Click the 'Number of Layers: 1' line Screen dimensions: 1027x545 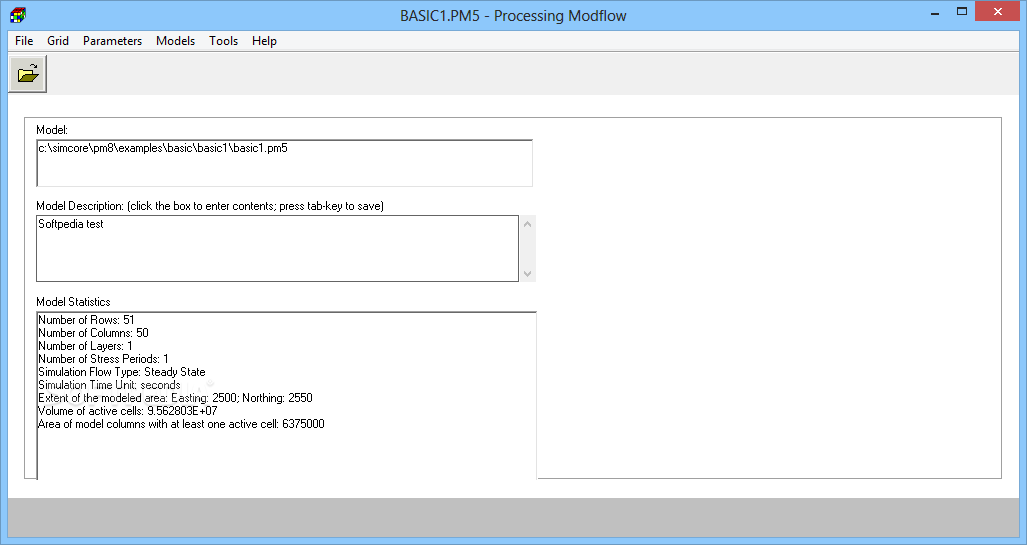point(85,346)
